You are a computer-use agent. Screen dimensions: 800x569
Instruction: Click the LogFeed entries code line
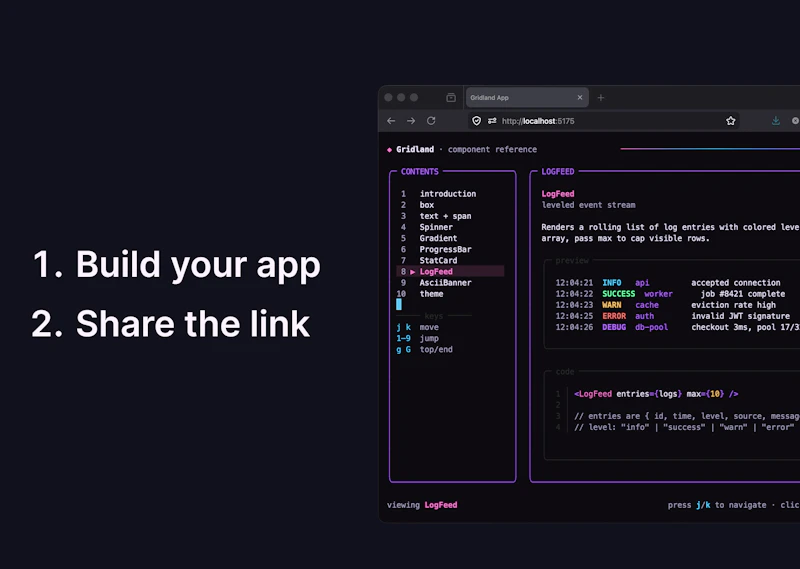(x=656, y=394)
